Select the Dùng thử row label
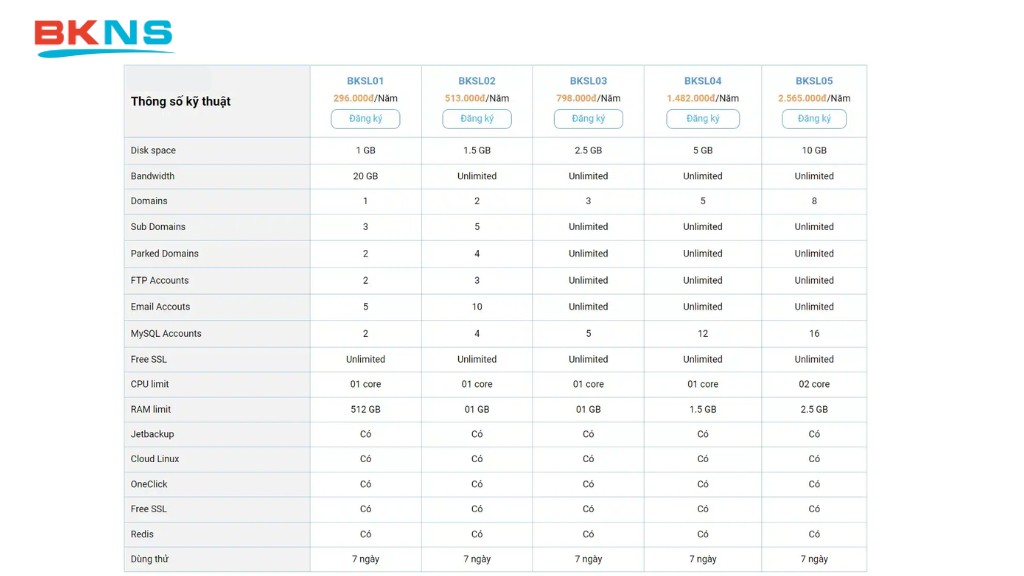Screen dimensions: 1024x576 [x=149, y=559]
